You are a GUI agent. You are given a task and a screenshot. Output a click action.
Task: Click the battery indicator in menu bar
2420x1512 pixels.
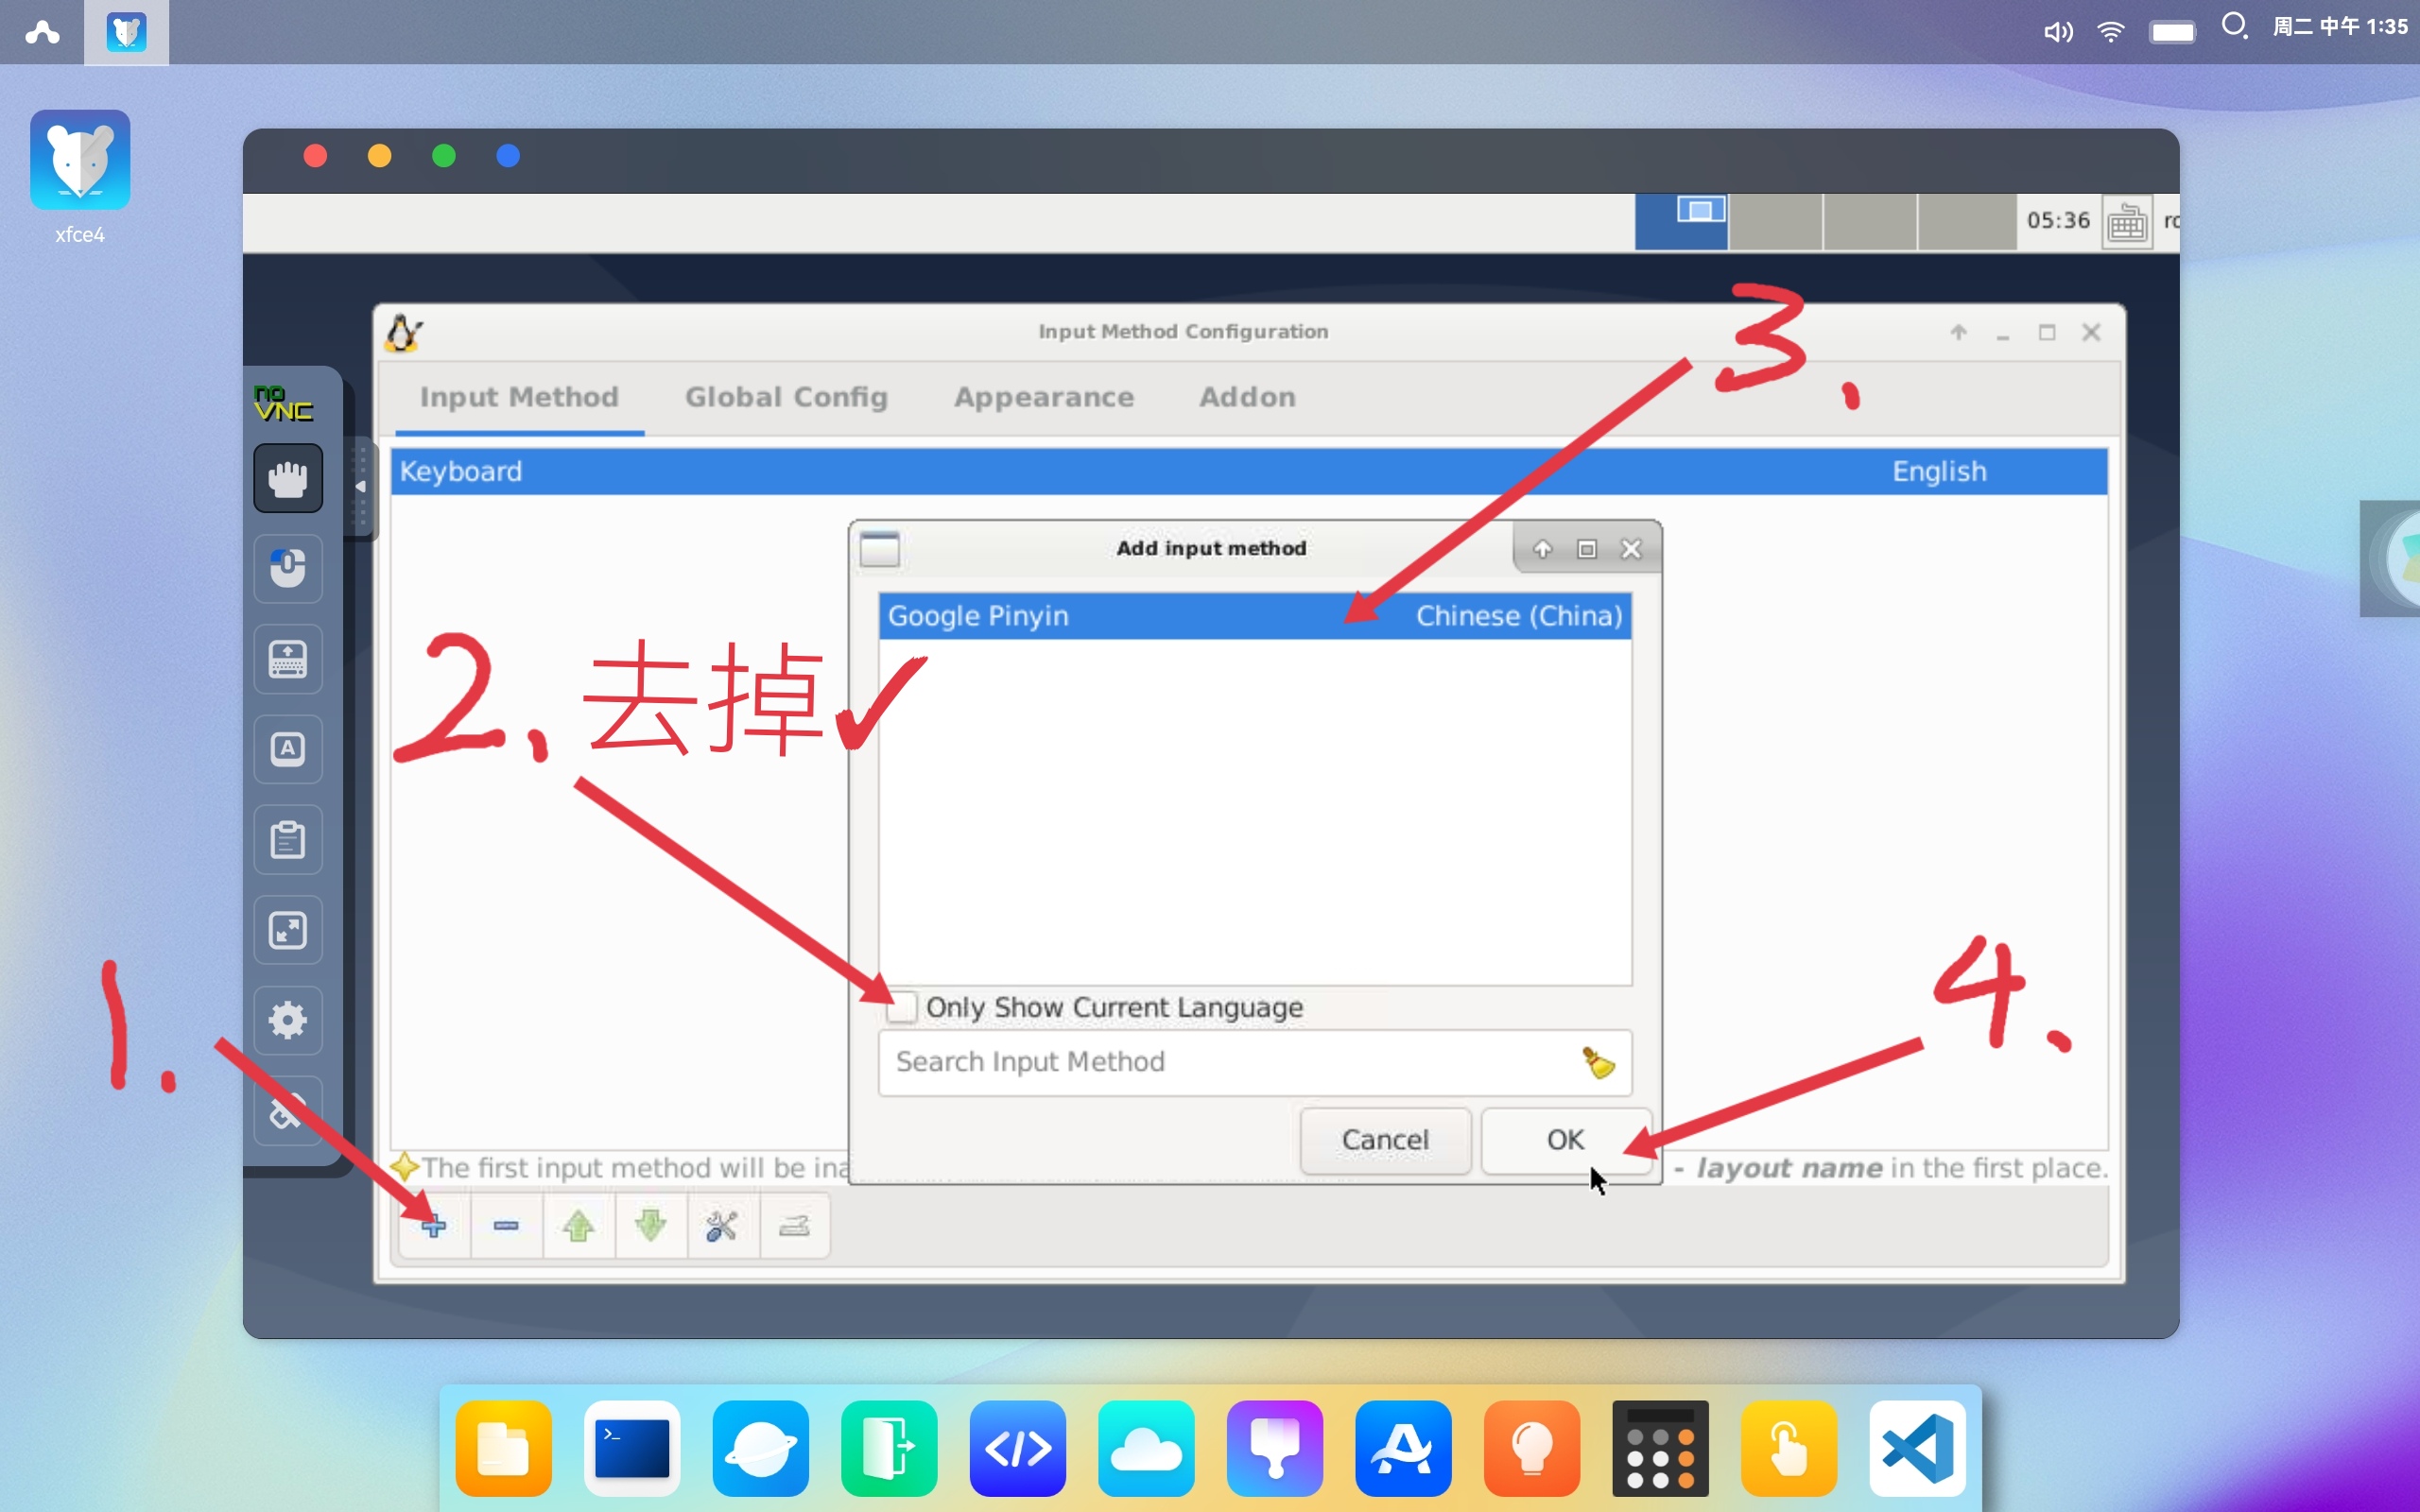2172,32
